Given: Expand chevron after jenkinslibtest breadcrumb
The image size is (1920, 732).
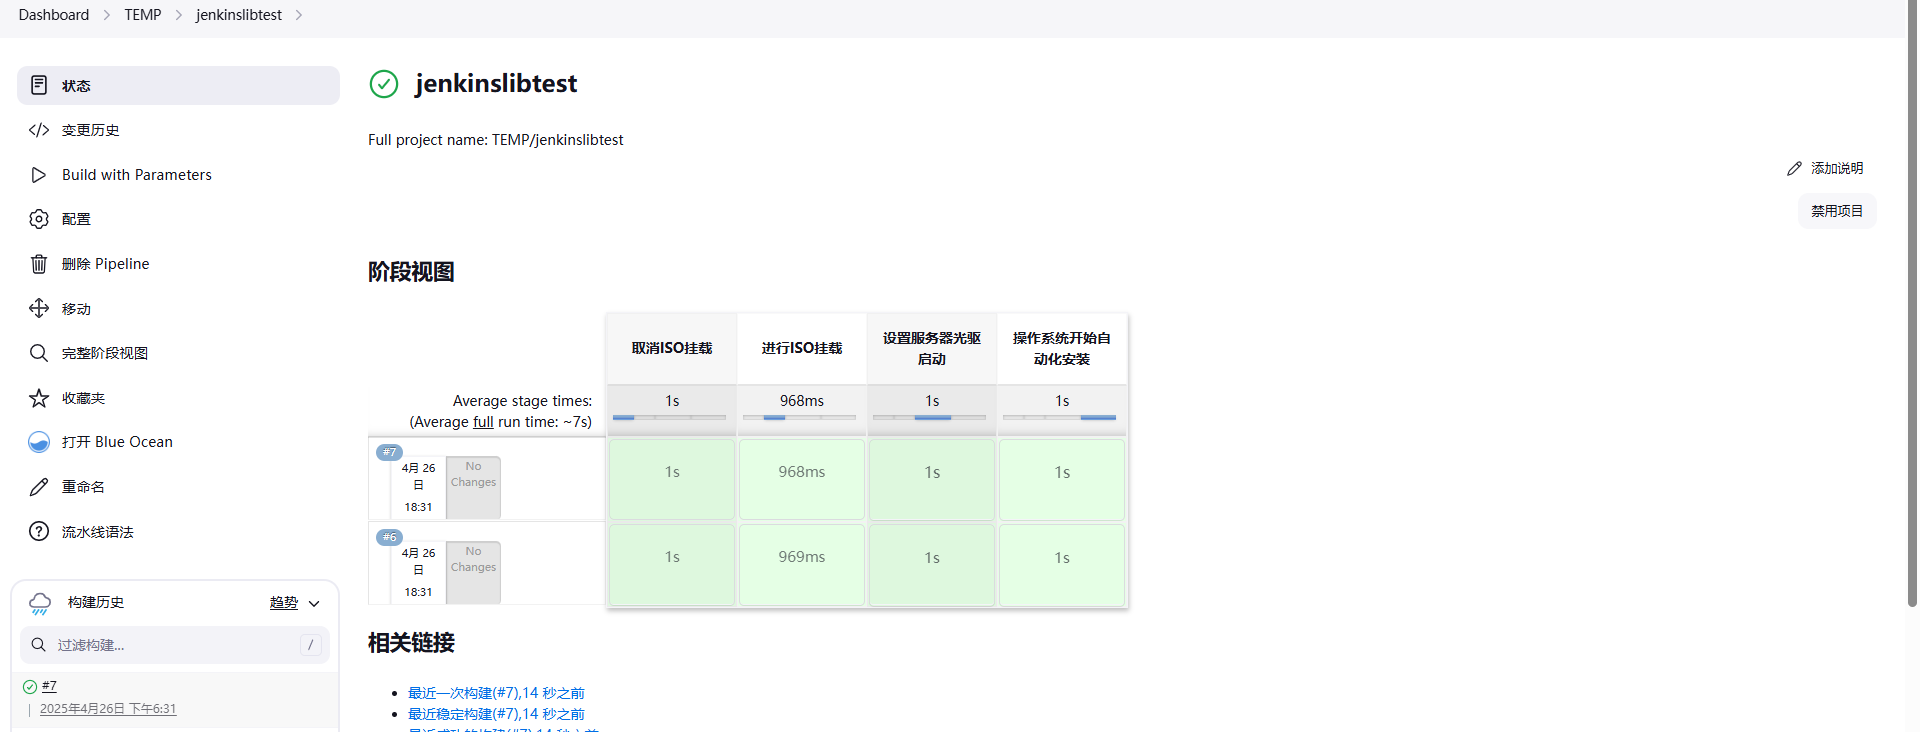Looking at the screenshot, I should click(x=299, y=15).
